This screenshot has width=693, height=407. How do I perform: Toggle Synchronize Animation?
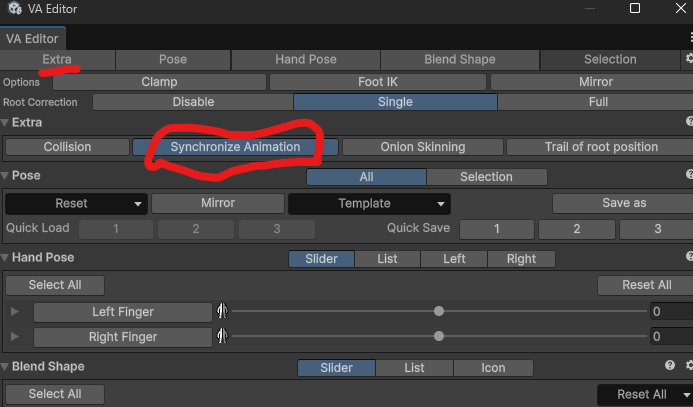[x=235, y=147]
